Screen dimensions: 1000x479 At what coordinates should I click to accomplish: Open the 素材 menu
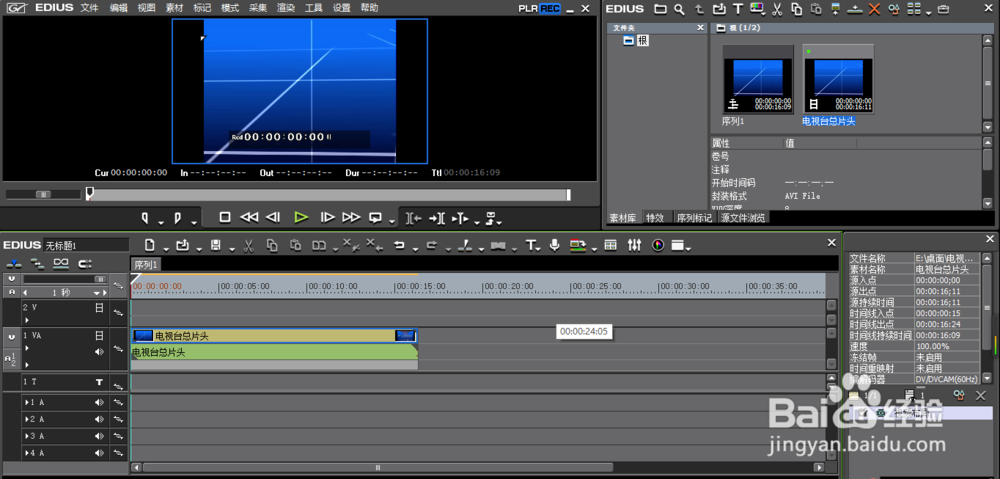click(x=174, y=8)
